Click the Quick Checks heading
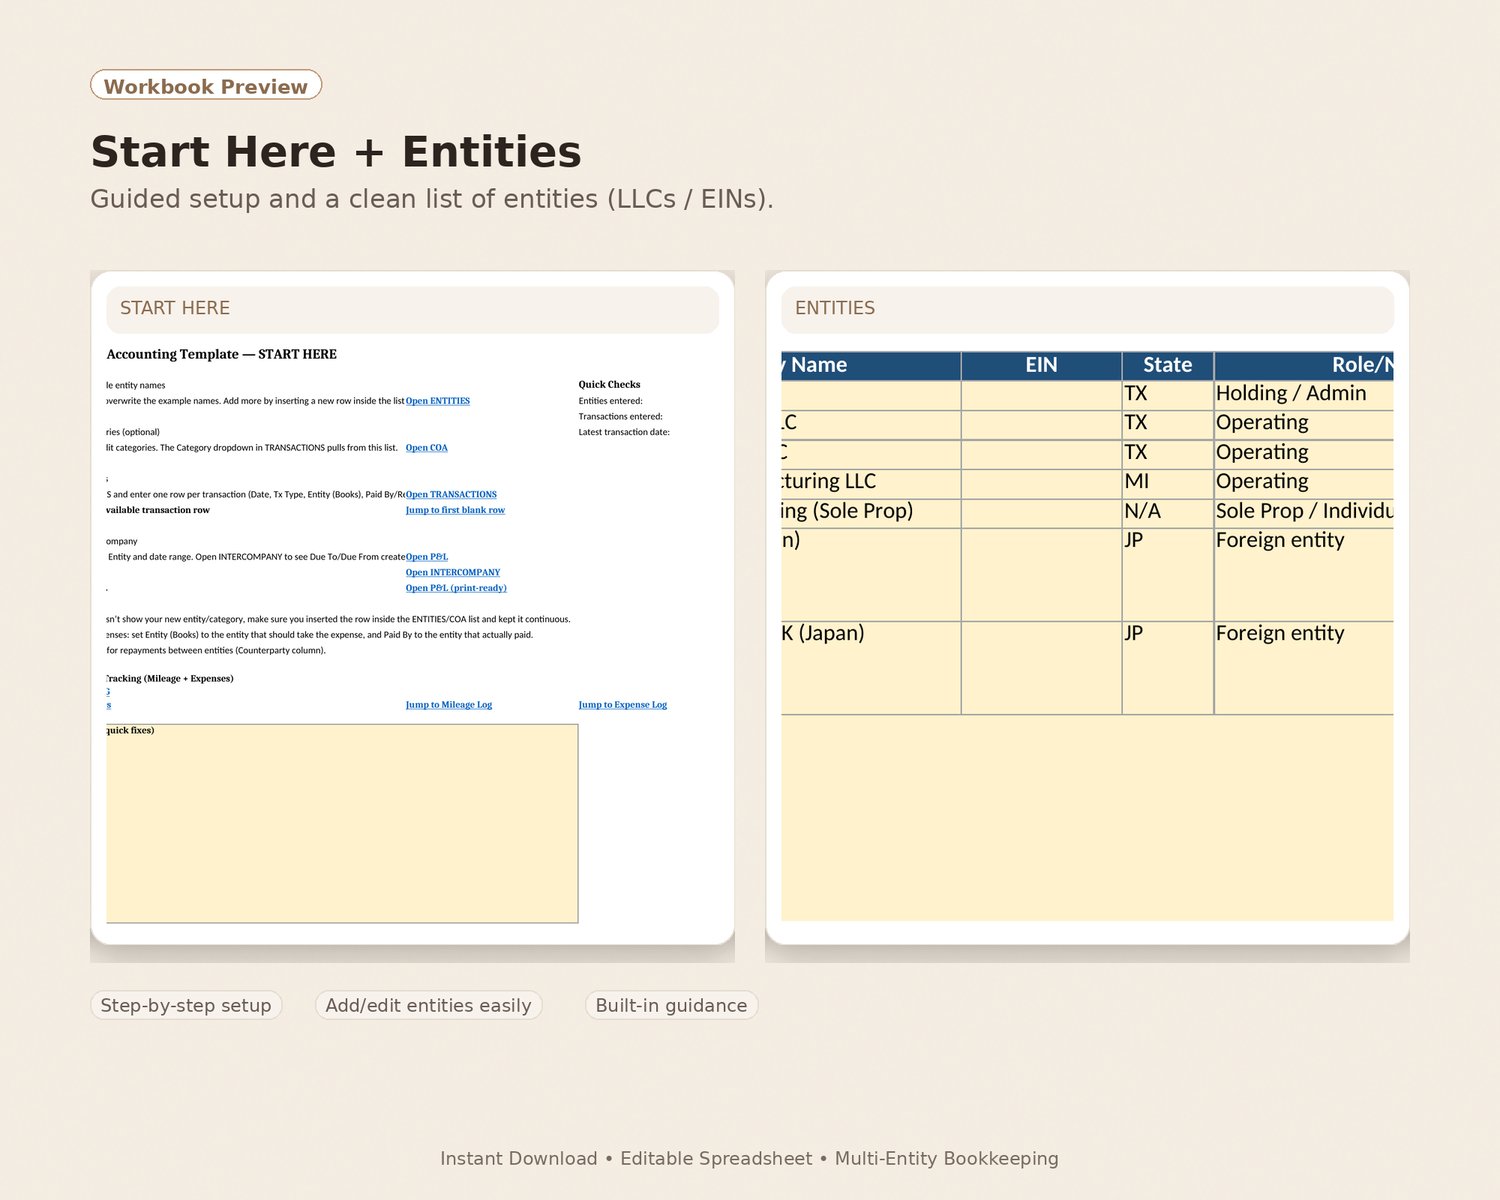The height and width of the screenshot is (1200, 1500). (609, 385)
